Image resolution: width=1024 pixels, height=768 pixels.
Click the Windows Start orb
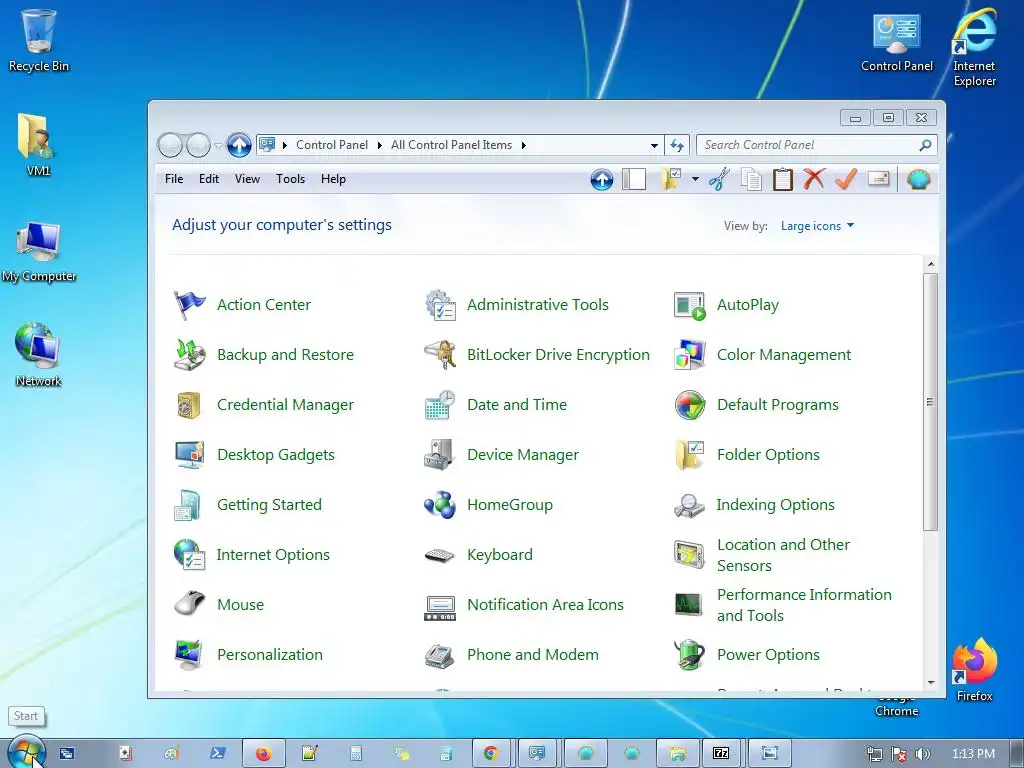[27, 752]
